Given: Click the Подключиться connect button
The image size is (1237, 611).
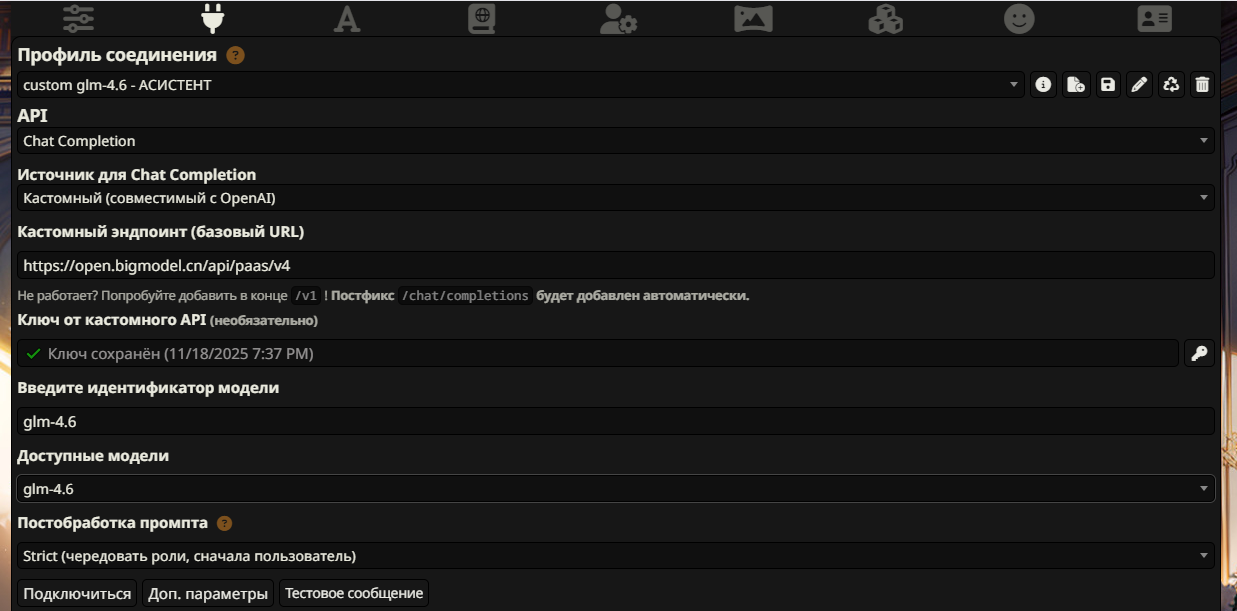Looking at the screenshot, I should [78, 593].
